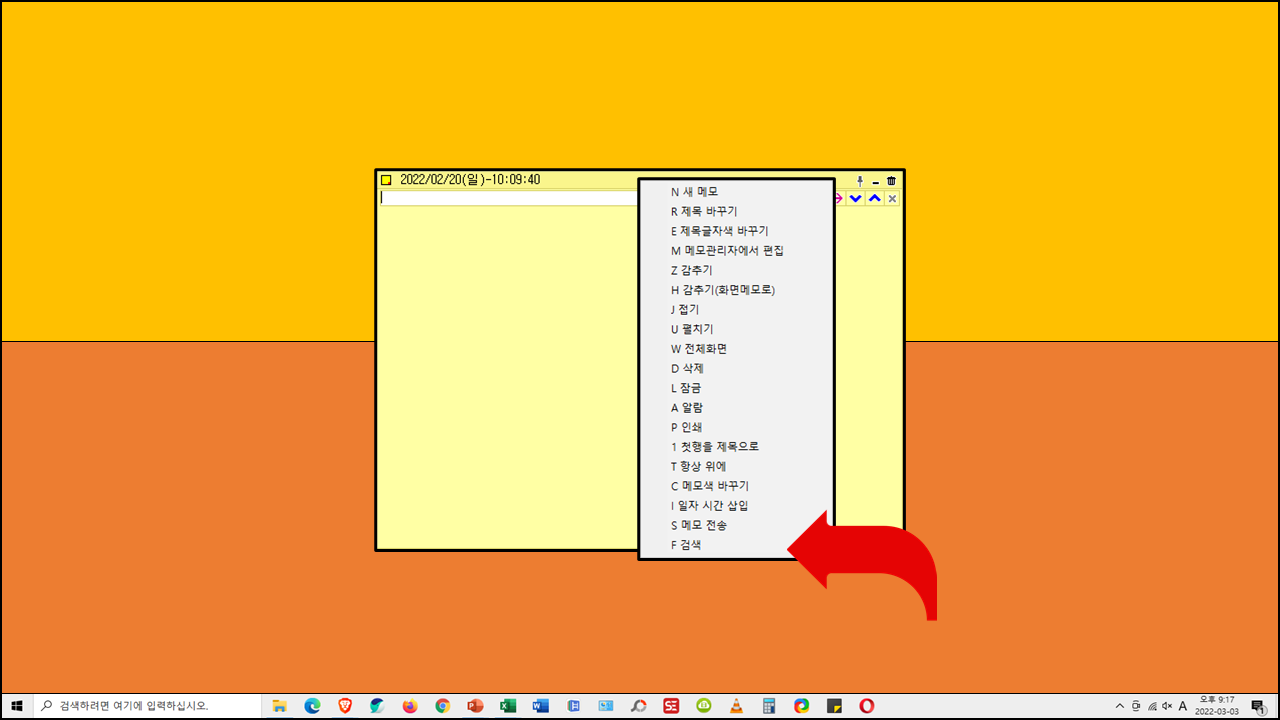Click the blue up chevron in search bar
Image resolution: width=1280 pixels, height=720 pixels.
(x=875, y=198)
